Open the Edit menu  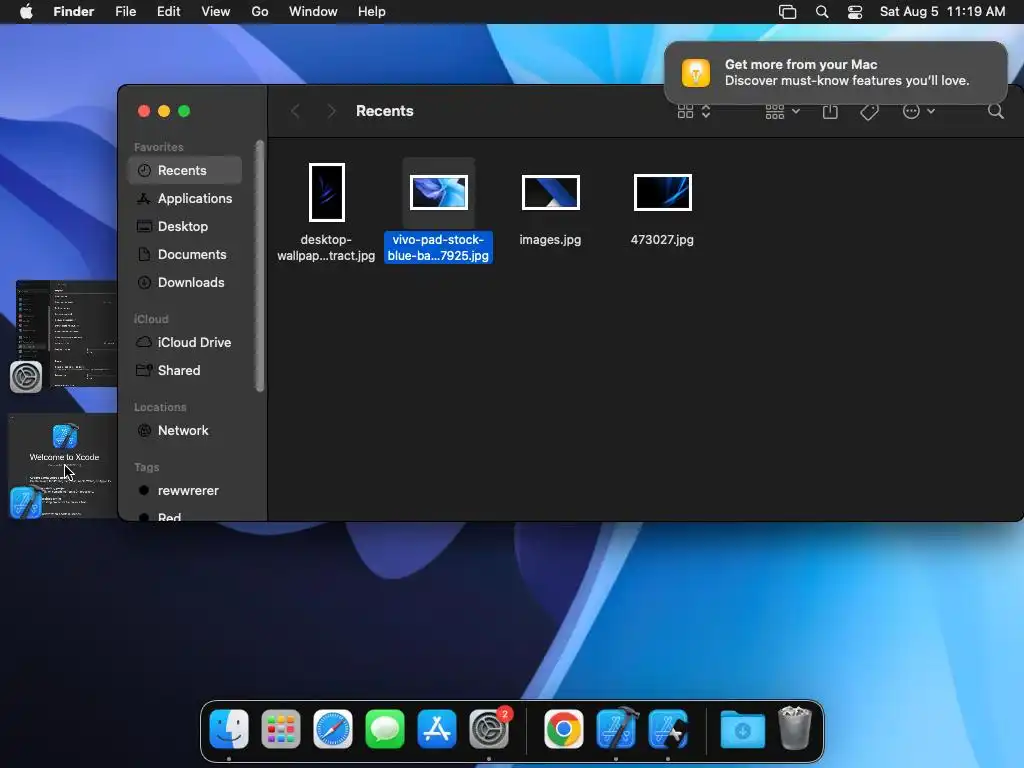pyautogui.click(x=168, y=12)
